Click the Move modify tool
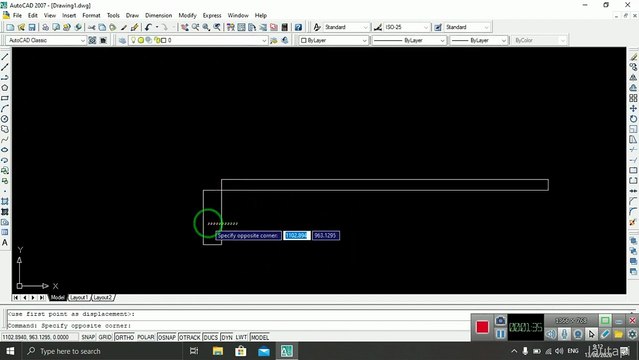 point(633,108)
